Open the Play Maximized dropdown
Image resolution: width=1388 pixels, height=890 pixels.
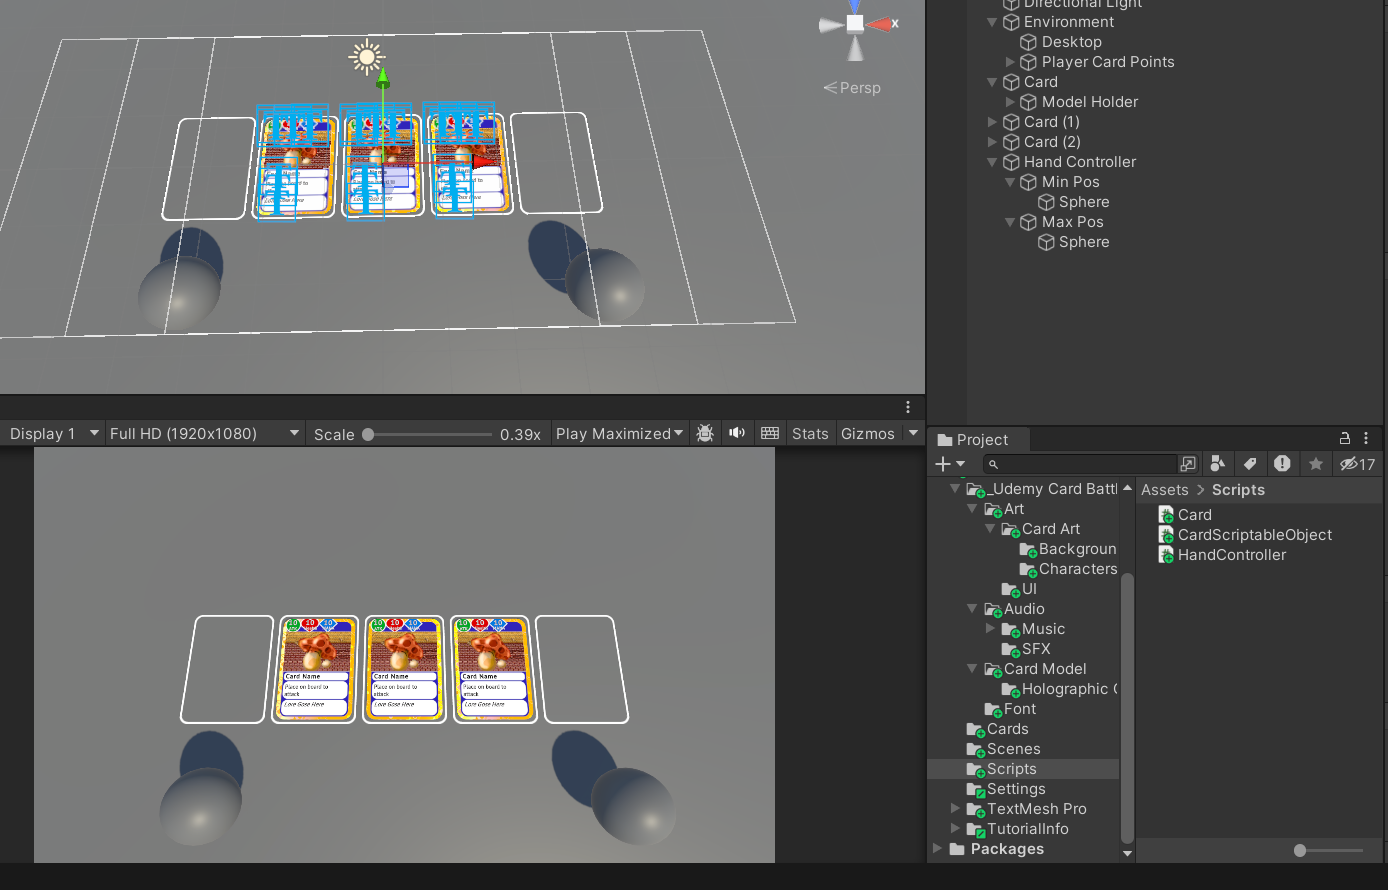click(619, 433)
